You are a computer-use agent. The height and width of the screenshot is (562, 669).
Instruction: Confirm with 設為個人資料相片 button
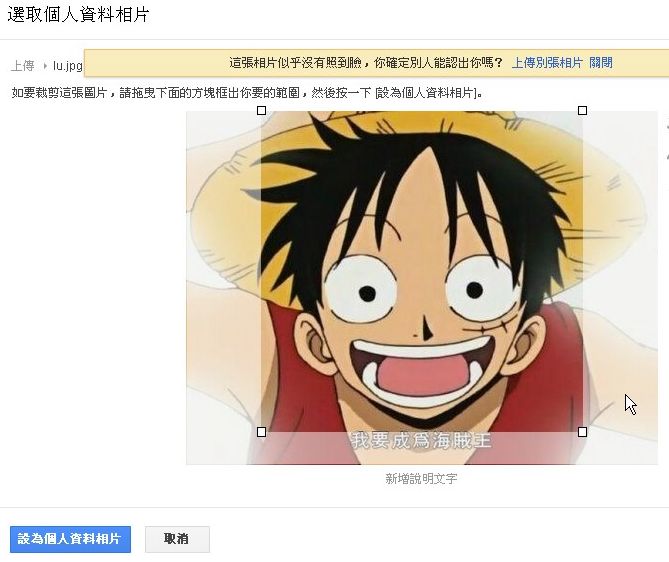(x=70, y=539)
